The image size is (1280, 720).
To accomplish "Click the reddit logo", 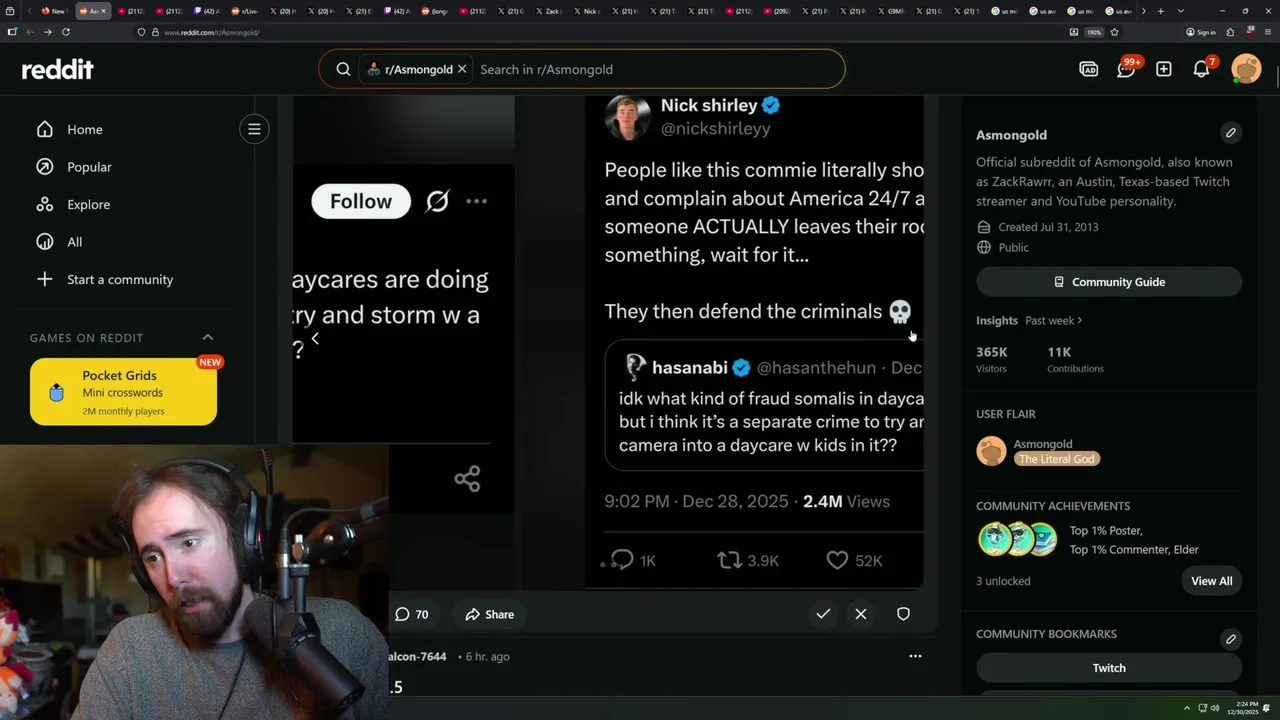I will click(x=57, y=69).
